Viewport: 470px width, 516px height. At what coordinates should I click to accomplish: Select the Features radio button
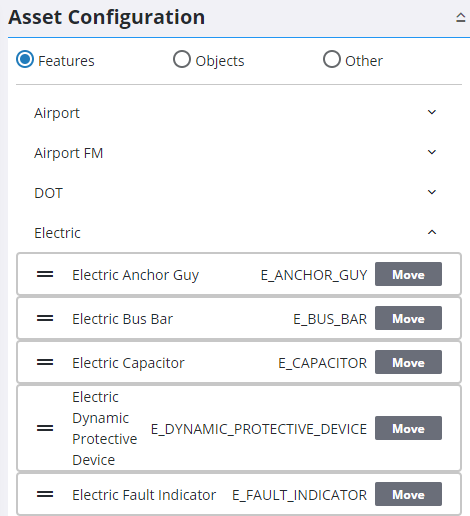[x=25, y=59]
